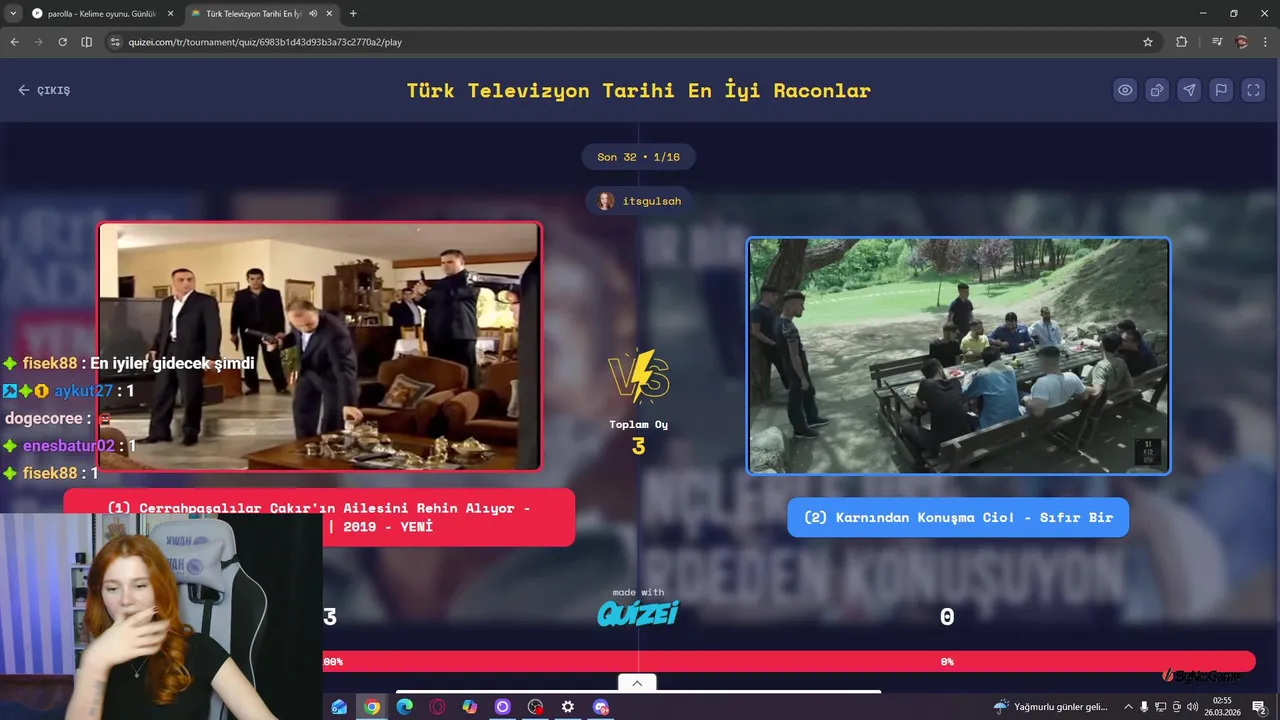Open Google Chrome from the taskbar
This screenshot has height=720, width=1280.
click(x=372, y=707)
